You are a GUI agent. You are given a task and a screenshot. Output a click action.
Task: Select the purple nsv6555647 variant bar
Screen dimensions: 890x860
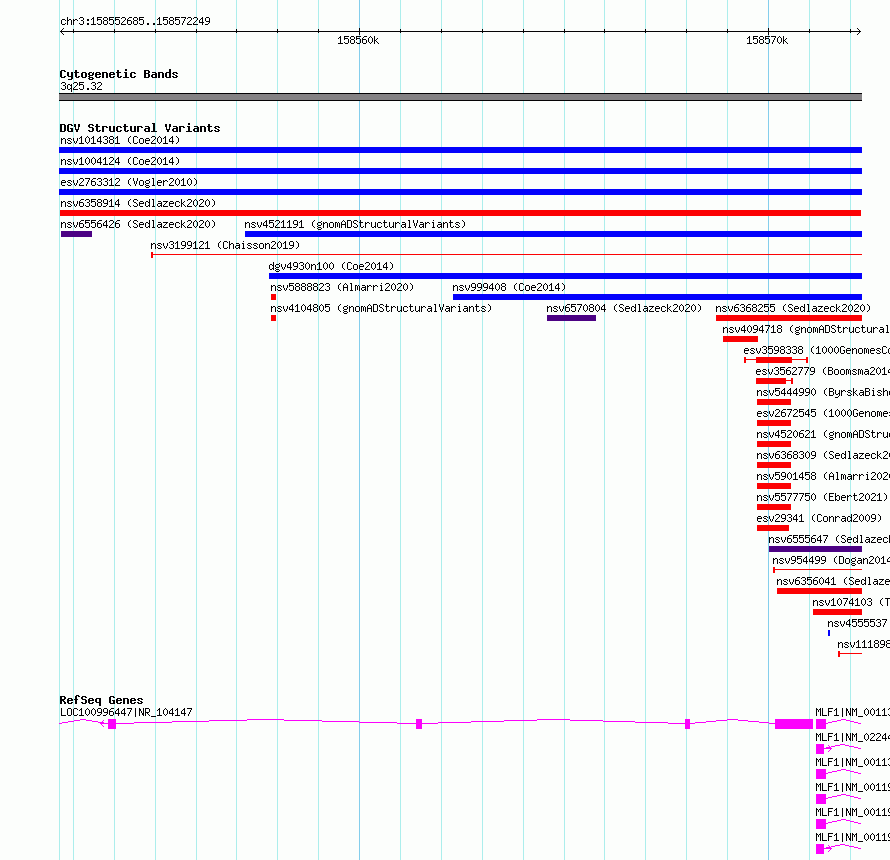(815, 549)
